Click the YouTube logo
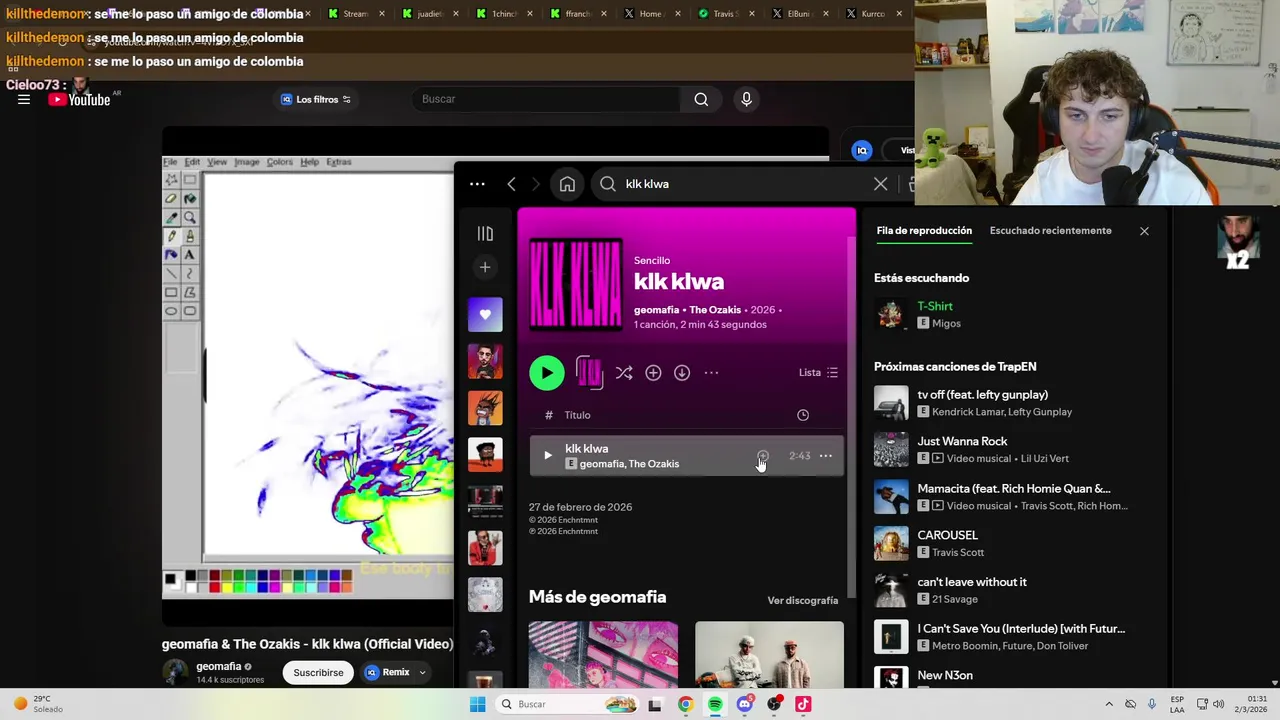 [79, 99]
